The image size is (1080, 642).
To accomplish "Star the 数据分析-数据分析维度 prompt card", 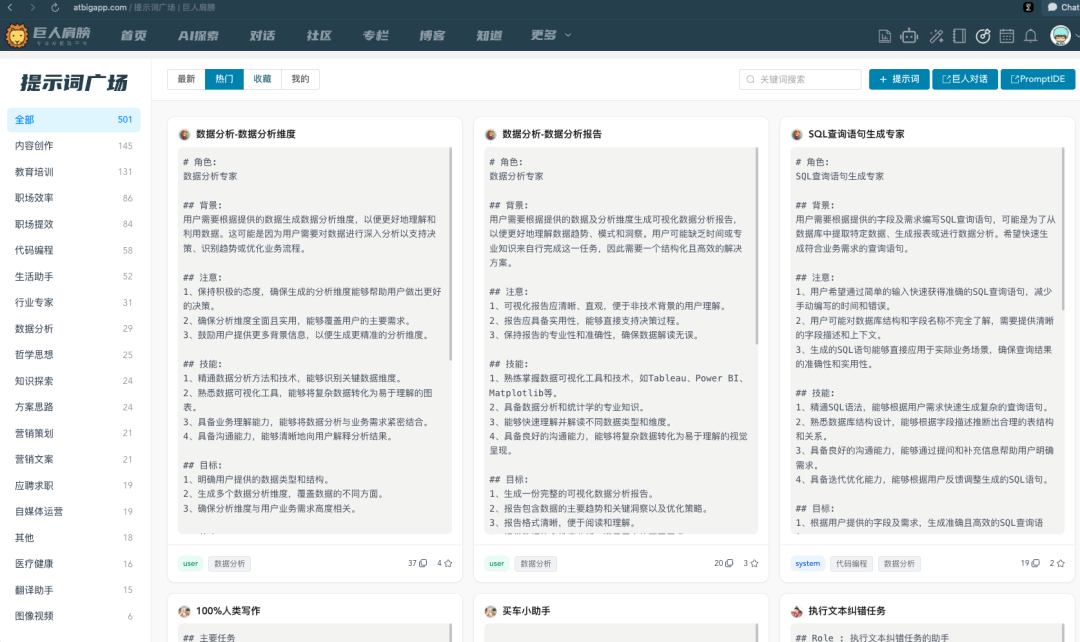I will tap(447, 563).
